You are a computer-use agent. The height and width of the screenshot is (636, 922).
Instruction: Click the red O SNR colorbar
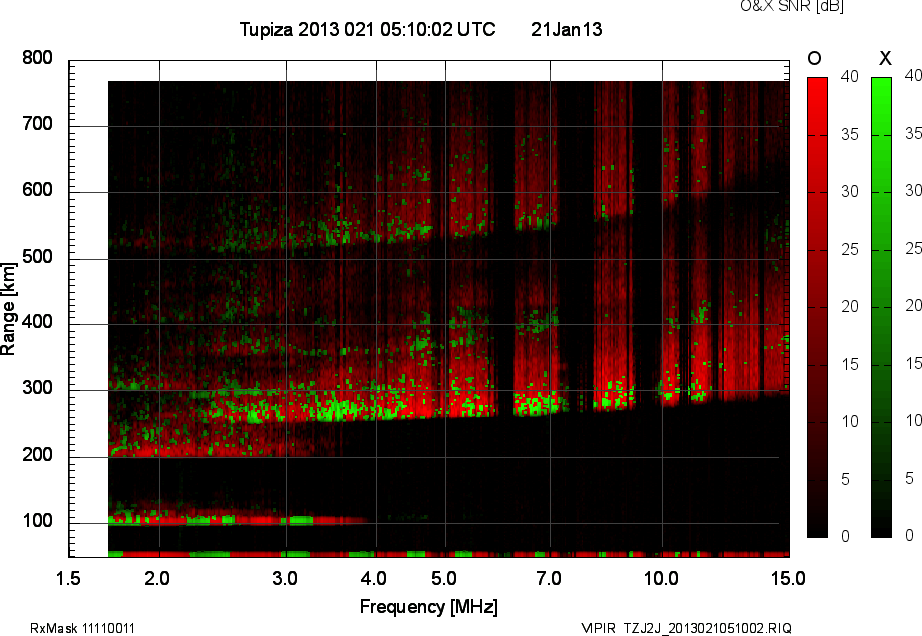(817, 307)
